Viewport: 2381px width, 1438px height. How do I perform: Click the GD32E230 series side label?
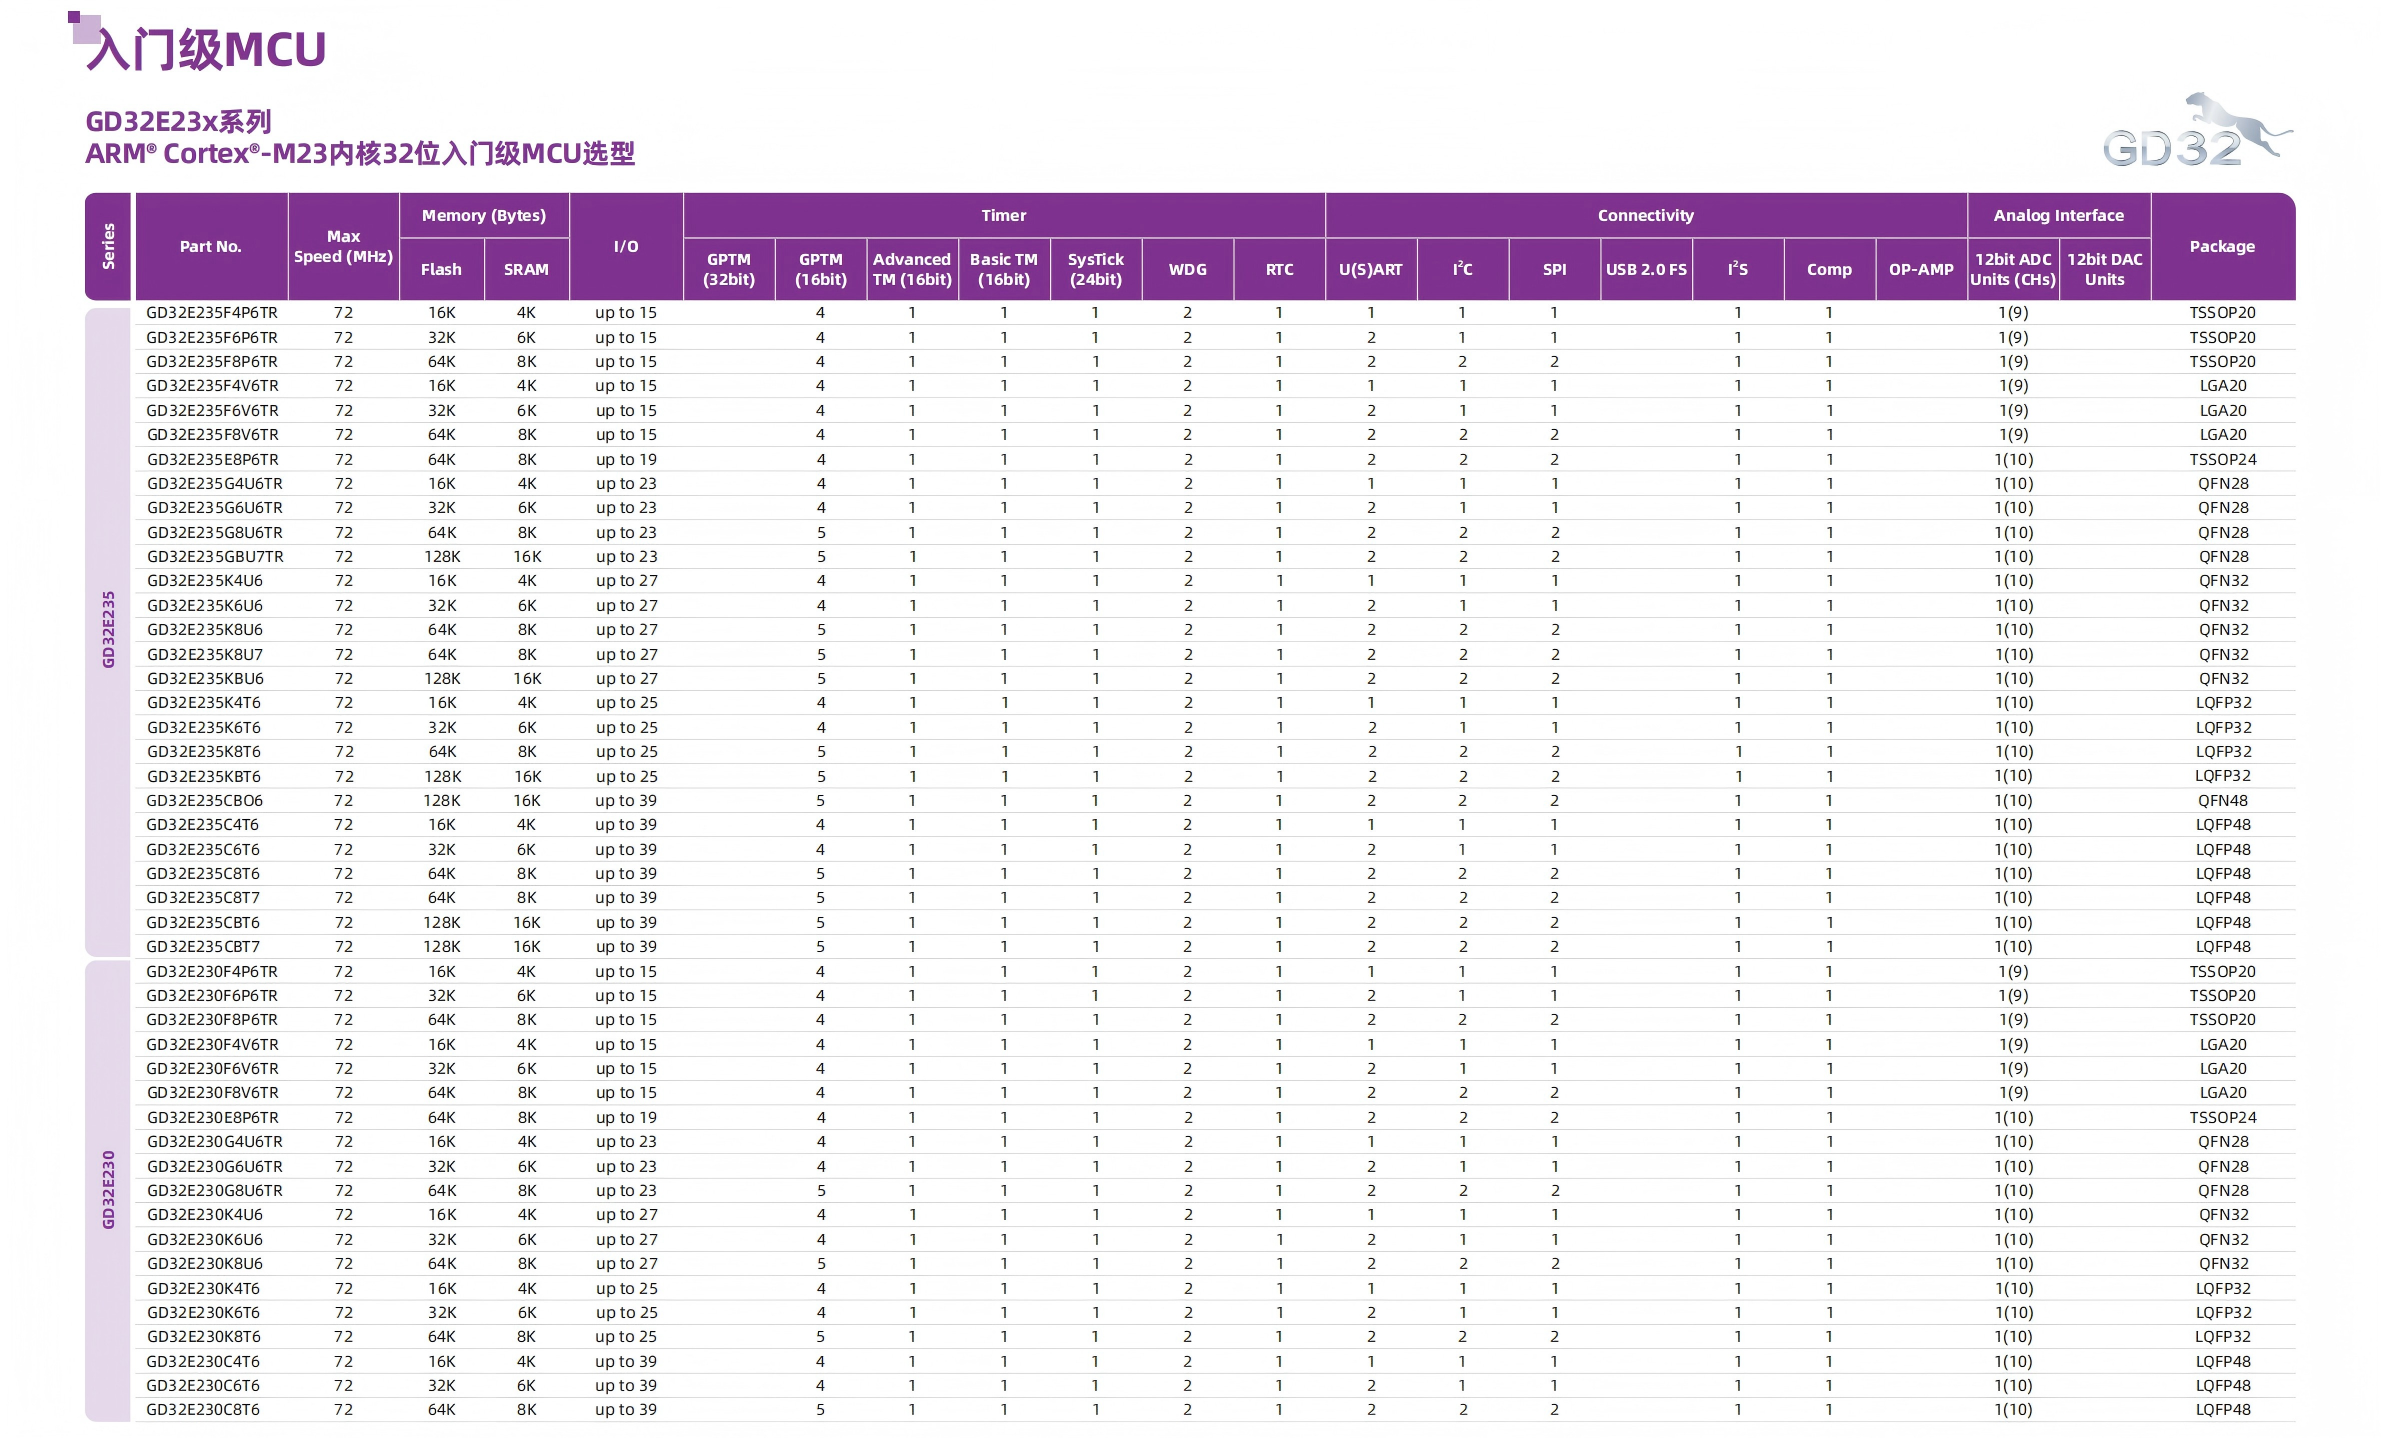coord(108,1189)
